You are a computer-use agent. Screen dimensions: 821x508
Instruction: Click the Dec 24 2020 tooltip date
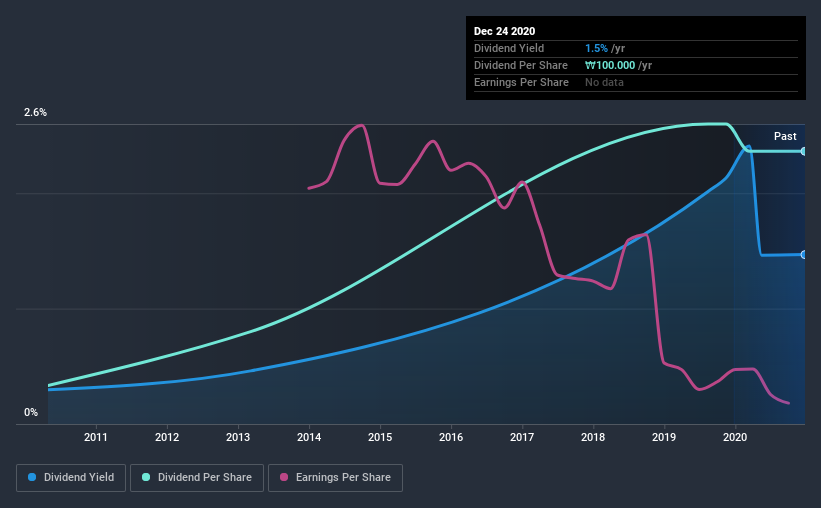click(504, 31)
